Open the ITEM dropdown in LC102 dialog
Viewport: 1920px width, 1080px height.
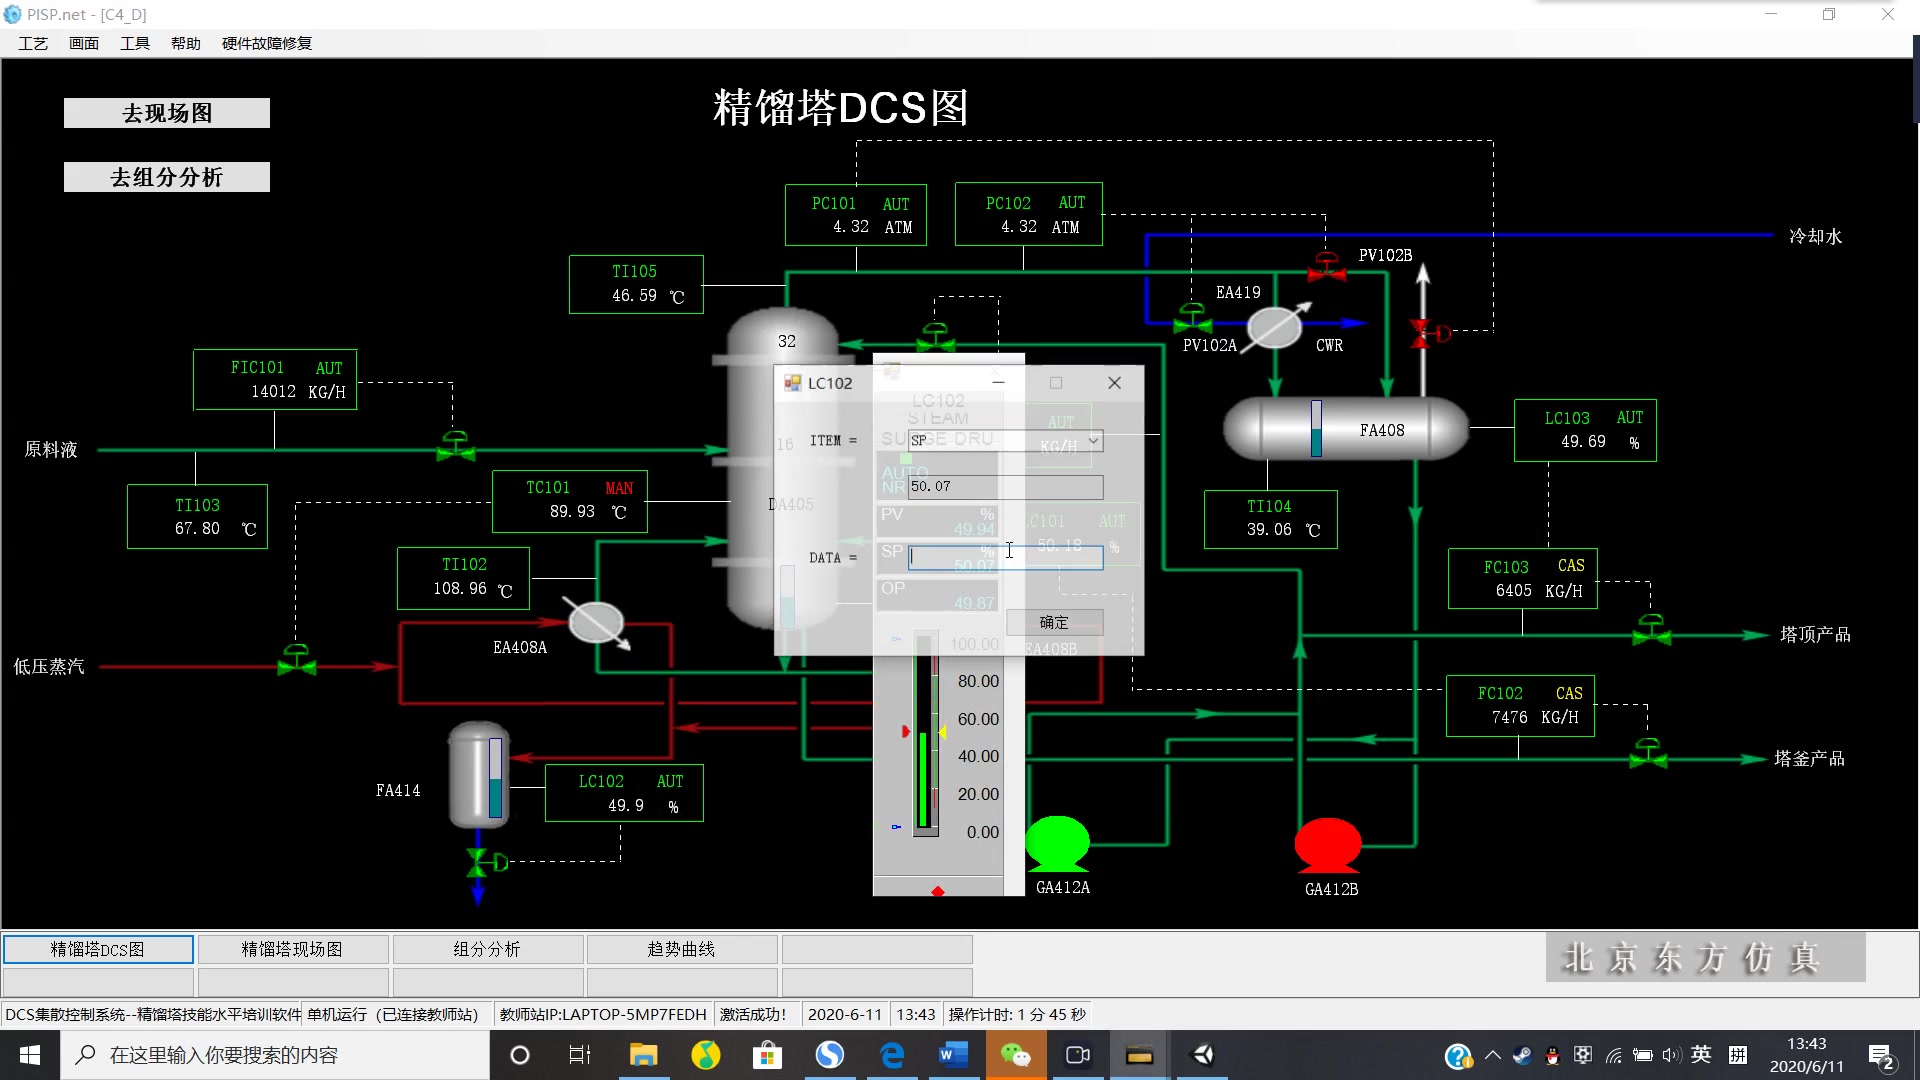[1093, 440]
